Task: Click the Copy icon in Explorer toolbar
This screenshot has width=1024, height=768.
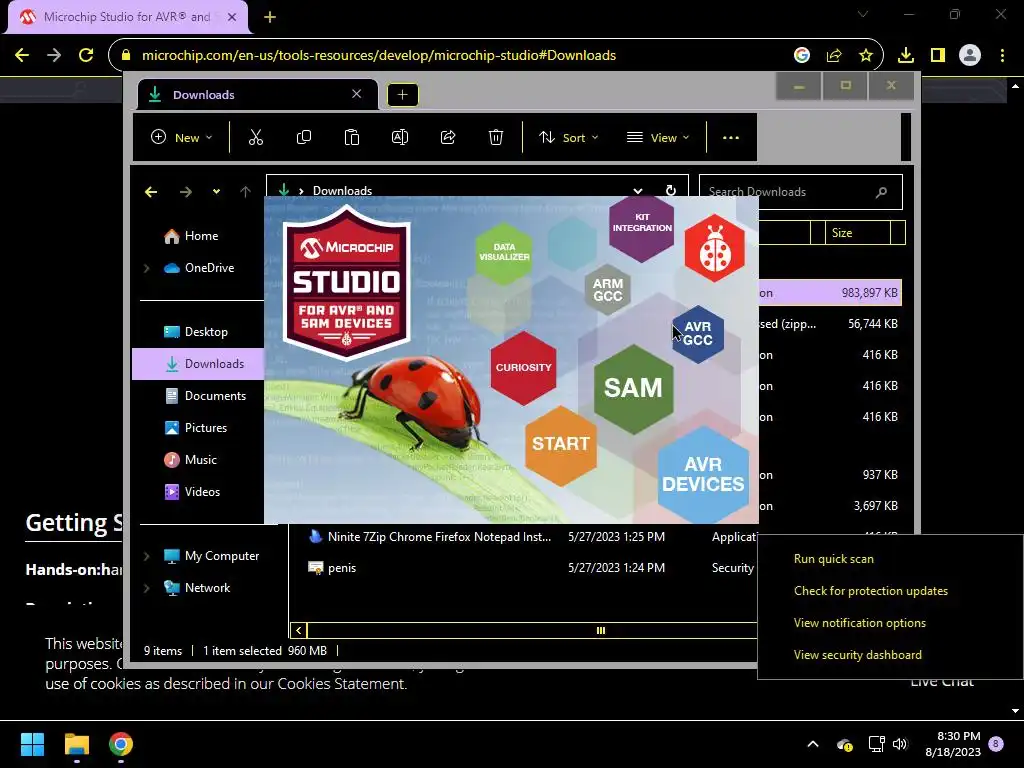Action: click(x=304, y=137)
